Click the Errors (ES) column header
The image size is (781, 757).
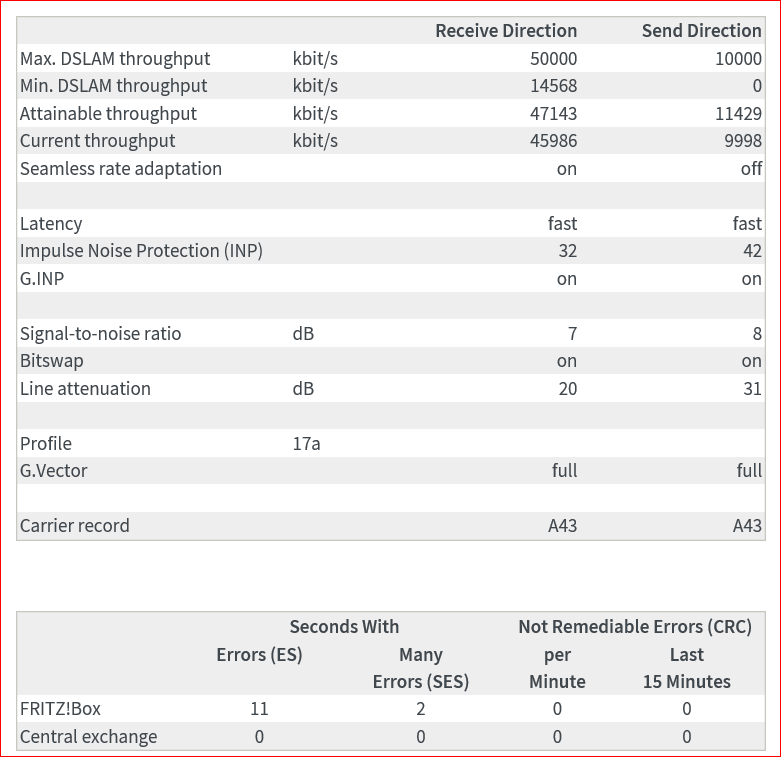pyautogui.click(x=259, y=655)
